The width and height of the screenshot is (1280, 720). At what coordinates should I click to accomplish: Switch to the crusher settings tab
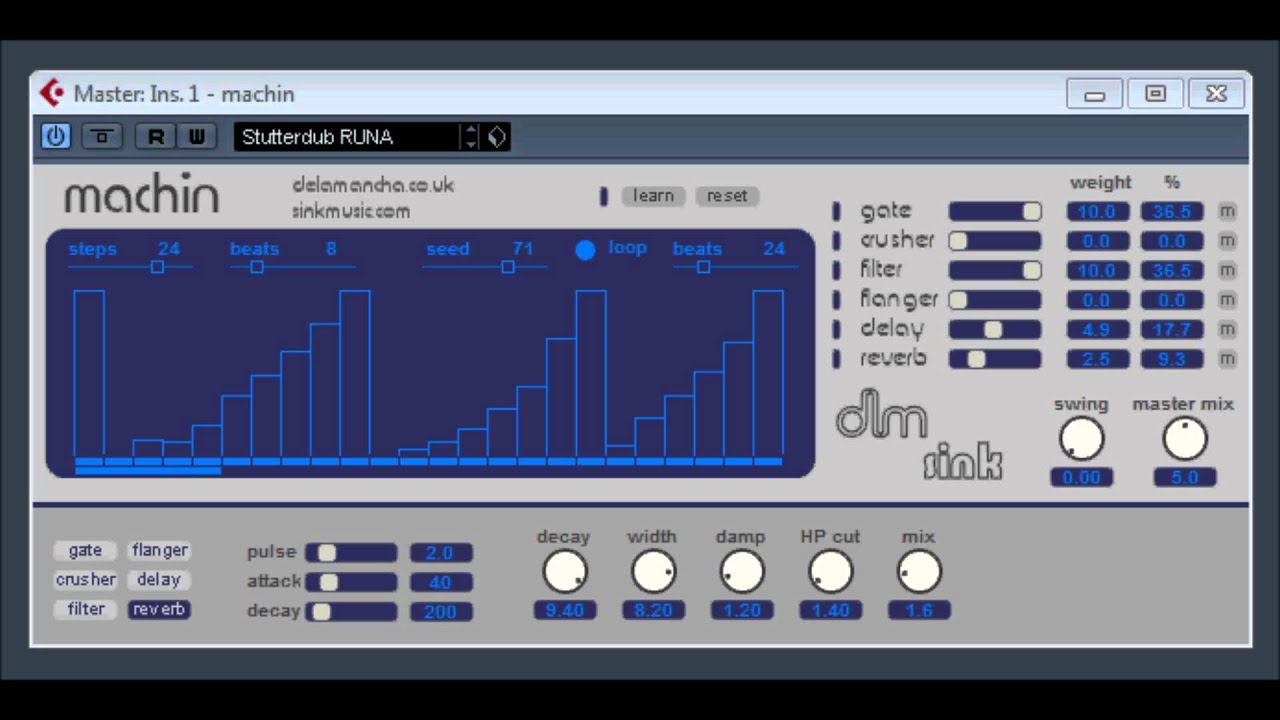(x=85, y=580)
